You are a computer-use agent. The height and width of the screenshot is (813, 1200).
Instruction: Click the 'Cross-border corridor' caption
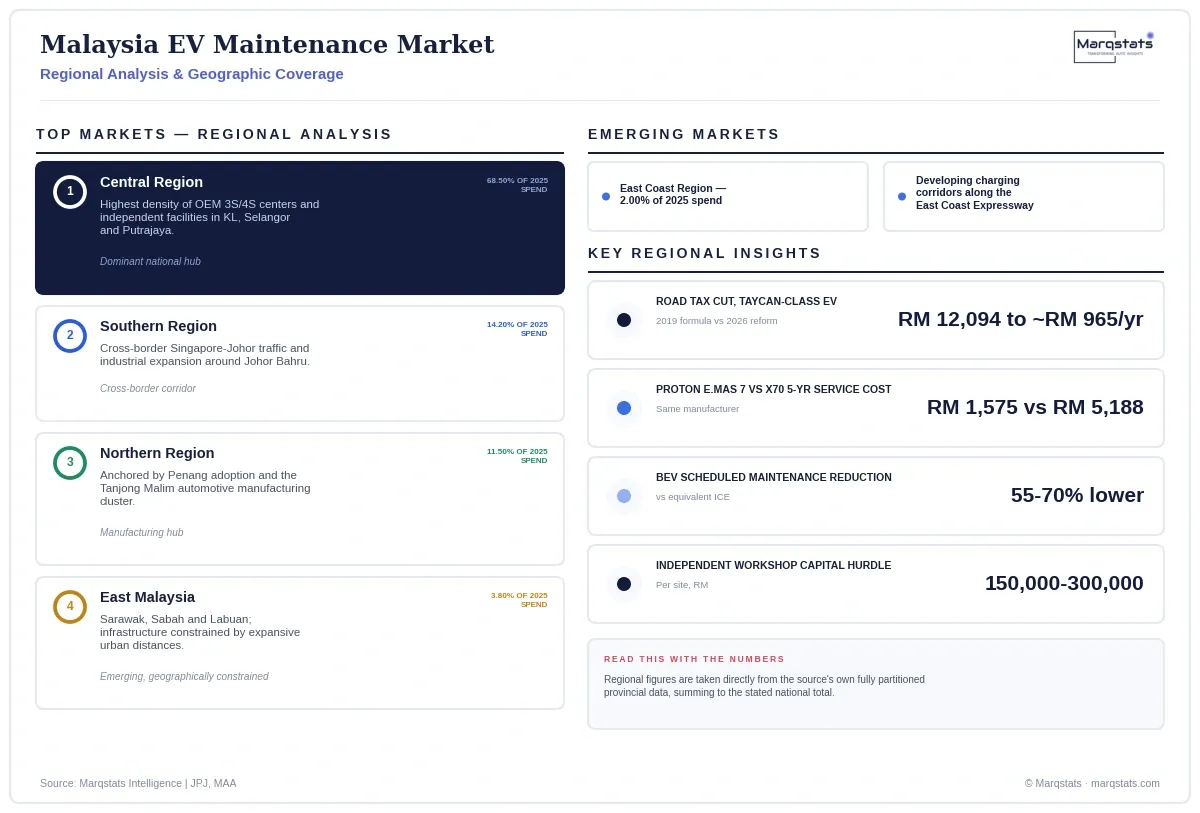148,389
